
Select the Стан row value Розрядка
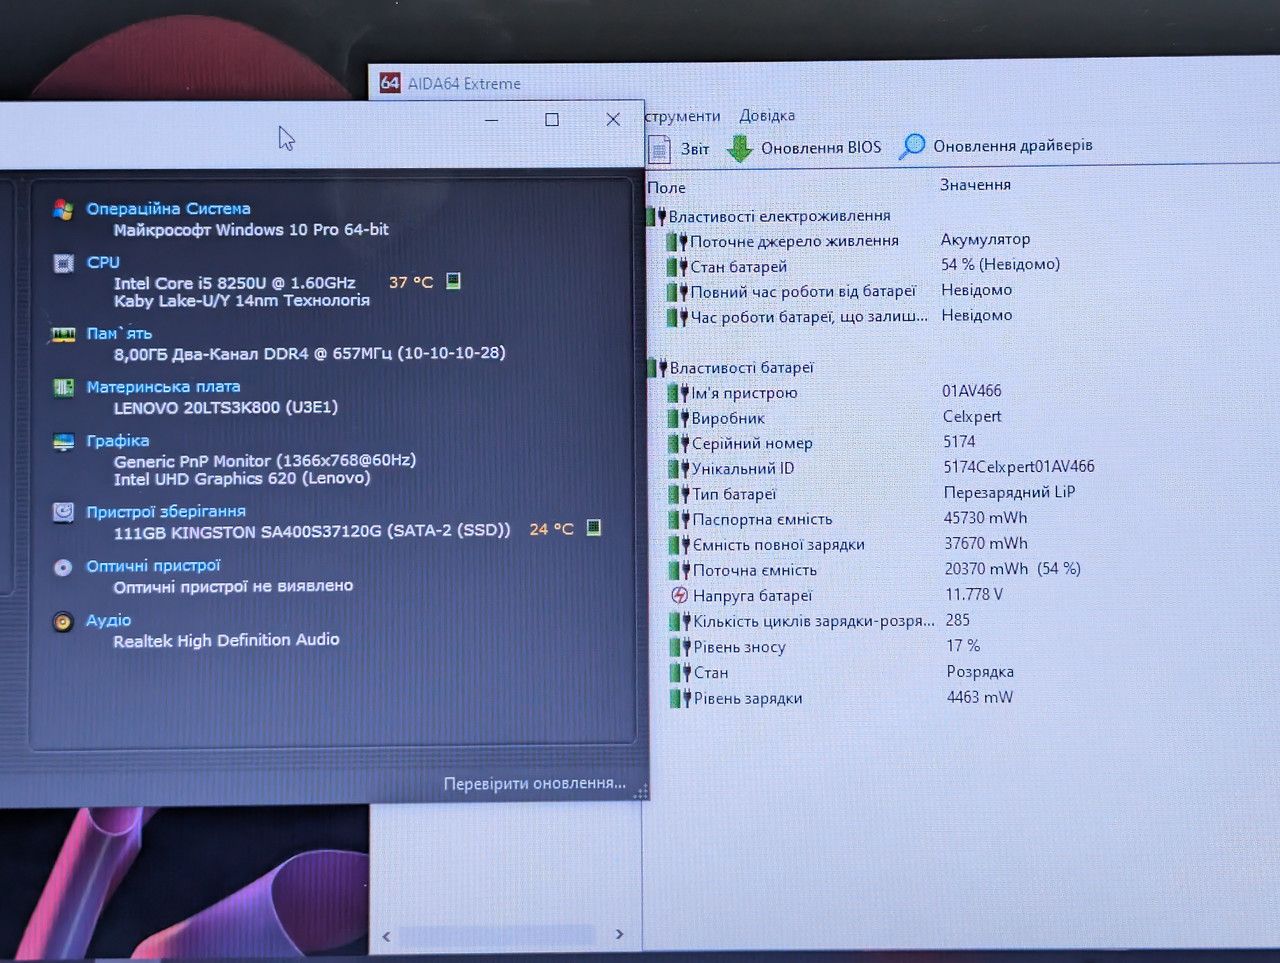pos(980,671)
